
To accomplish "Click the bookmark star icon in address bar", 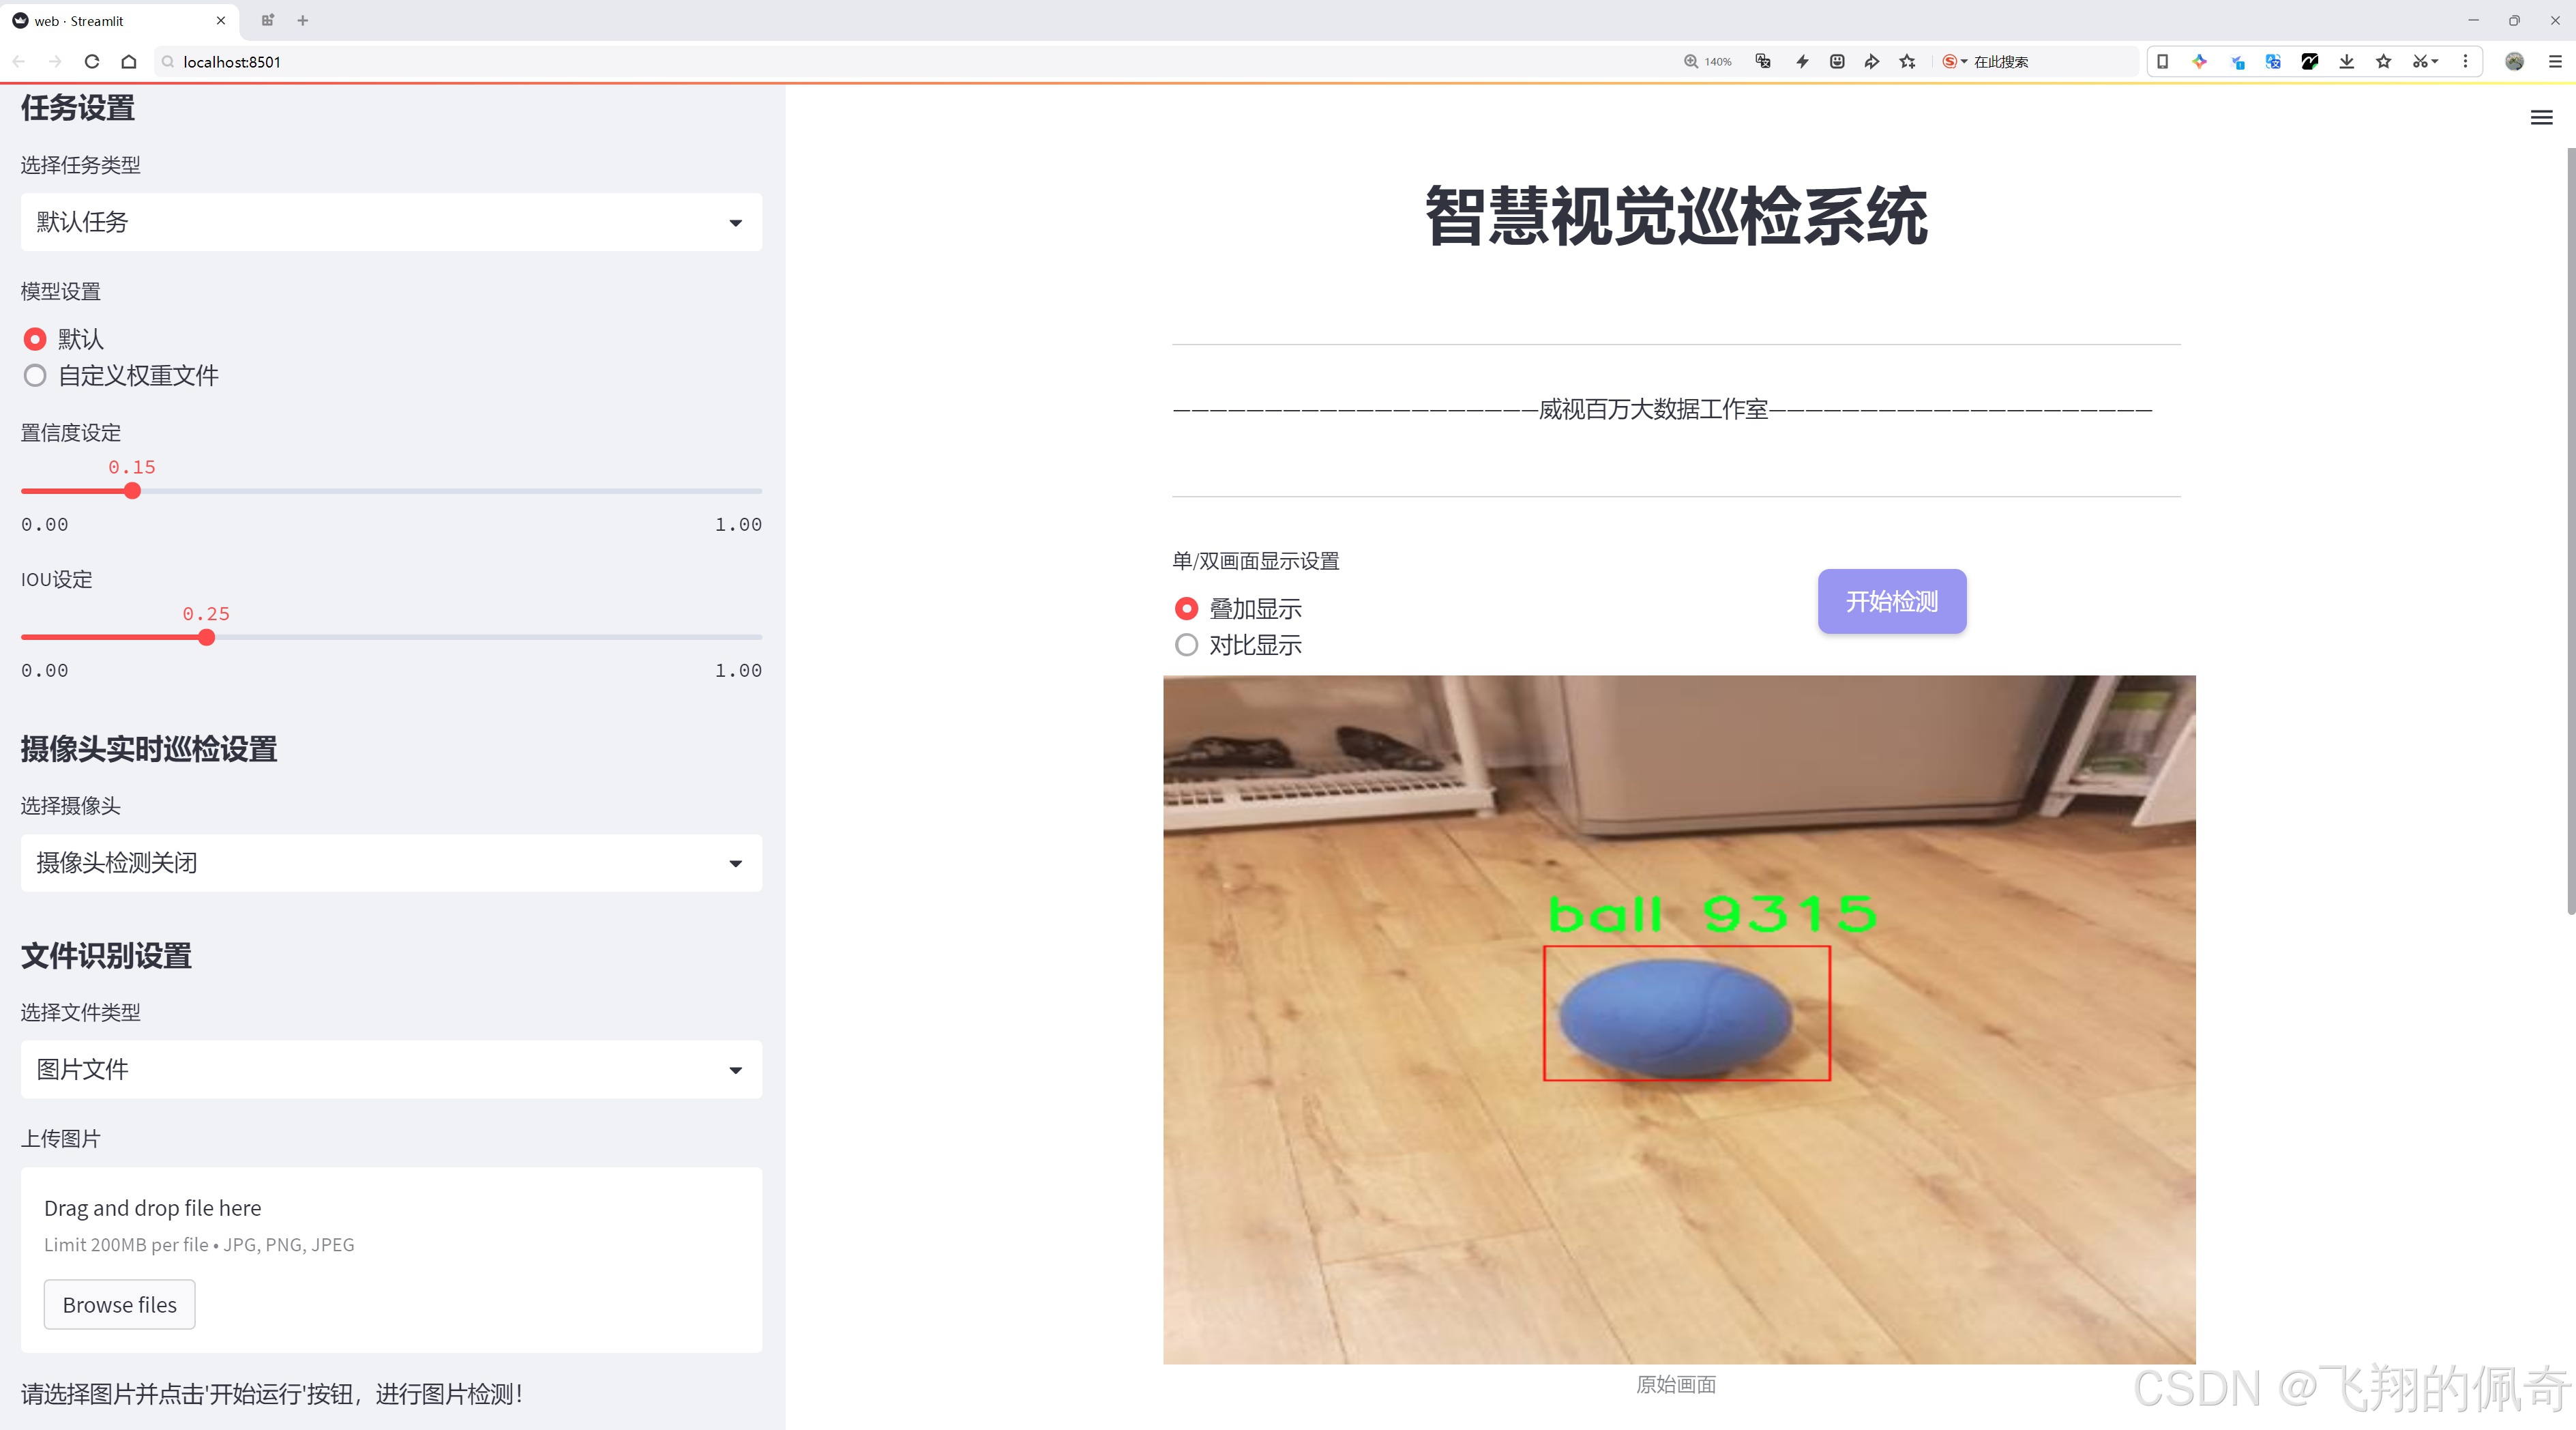I will point(1906,61).
